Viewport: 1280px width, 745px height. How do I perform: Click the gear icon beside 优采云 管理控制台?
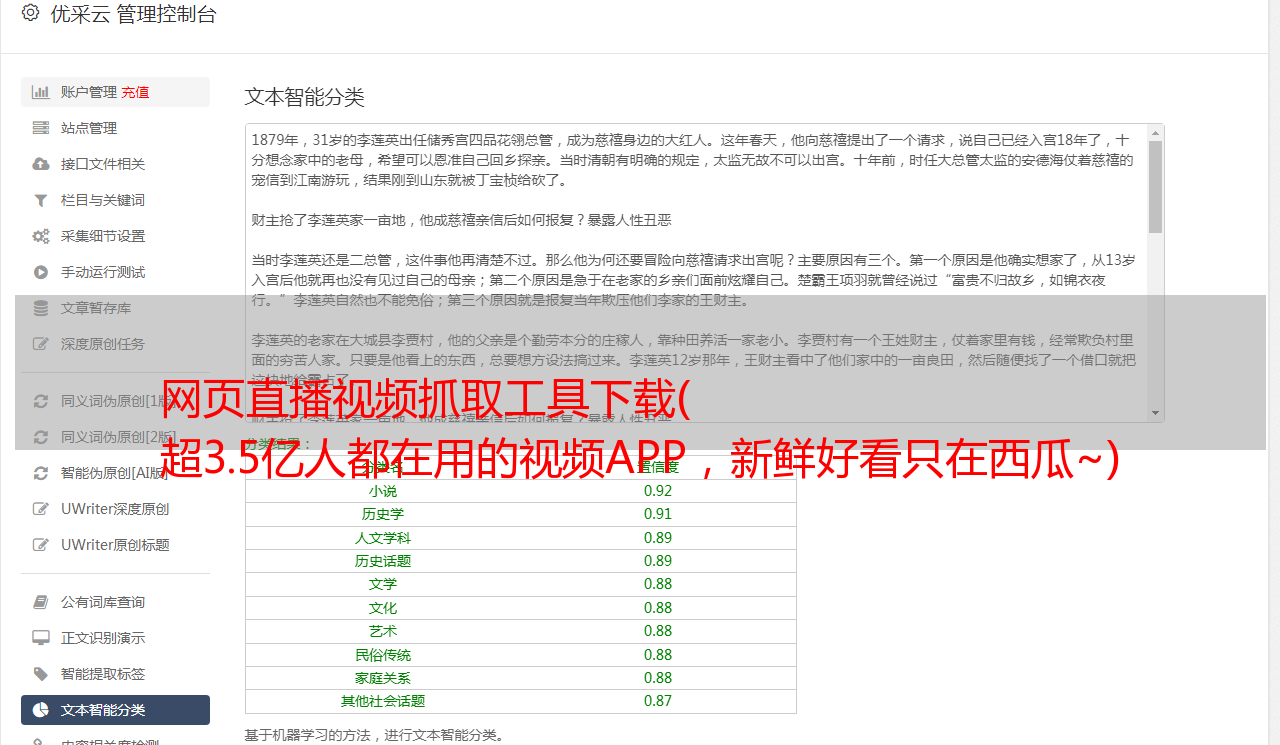[x=30, y=13]
